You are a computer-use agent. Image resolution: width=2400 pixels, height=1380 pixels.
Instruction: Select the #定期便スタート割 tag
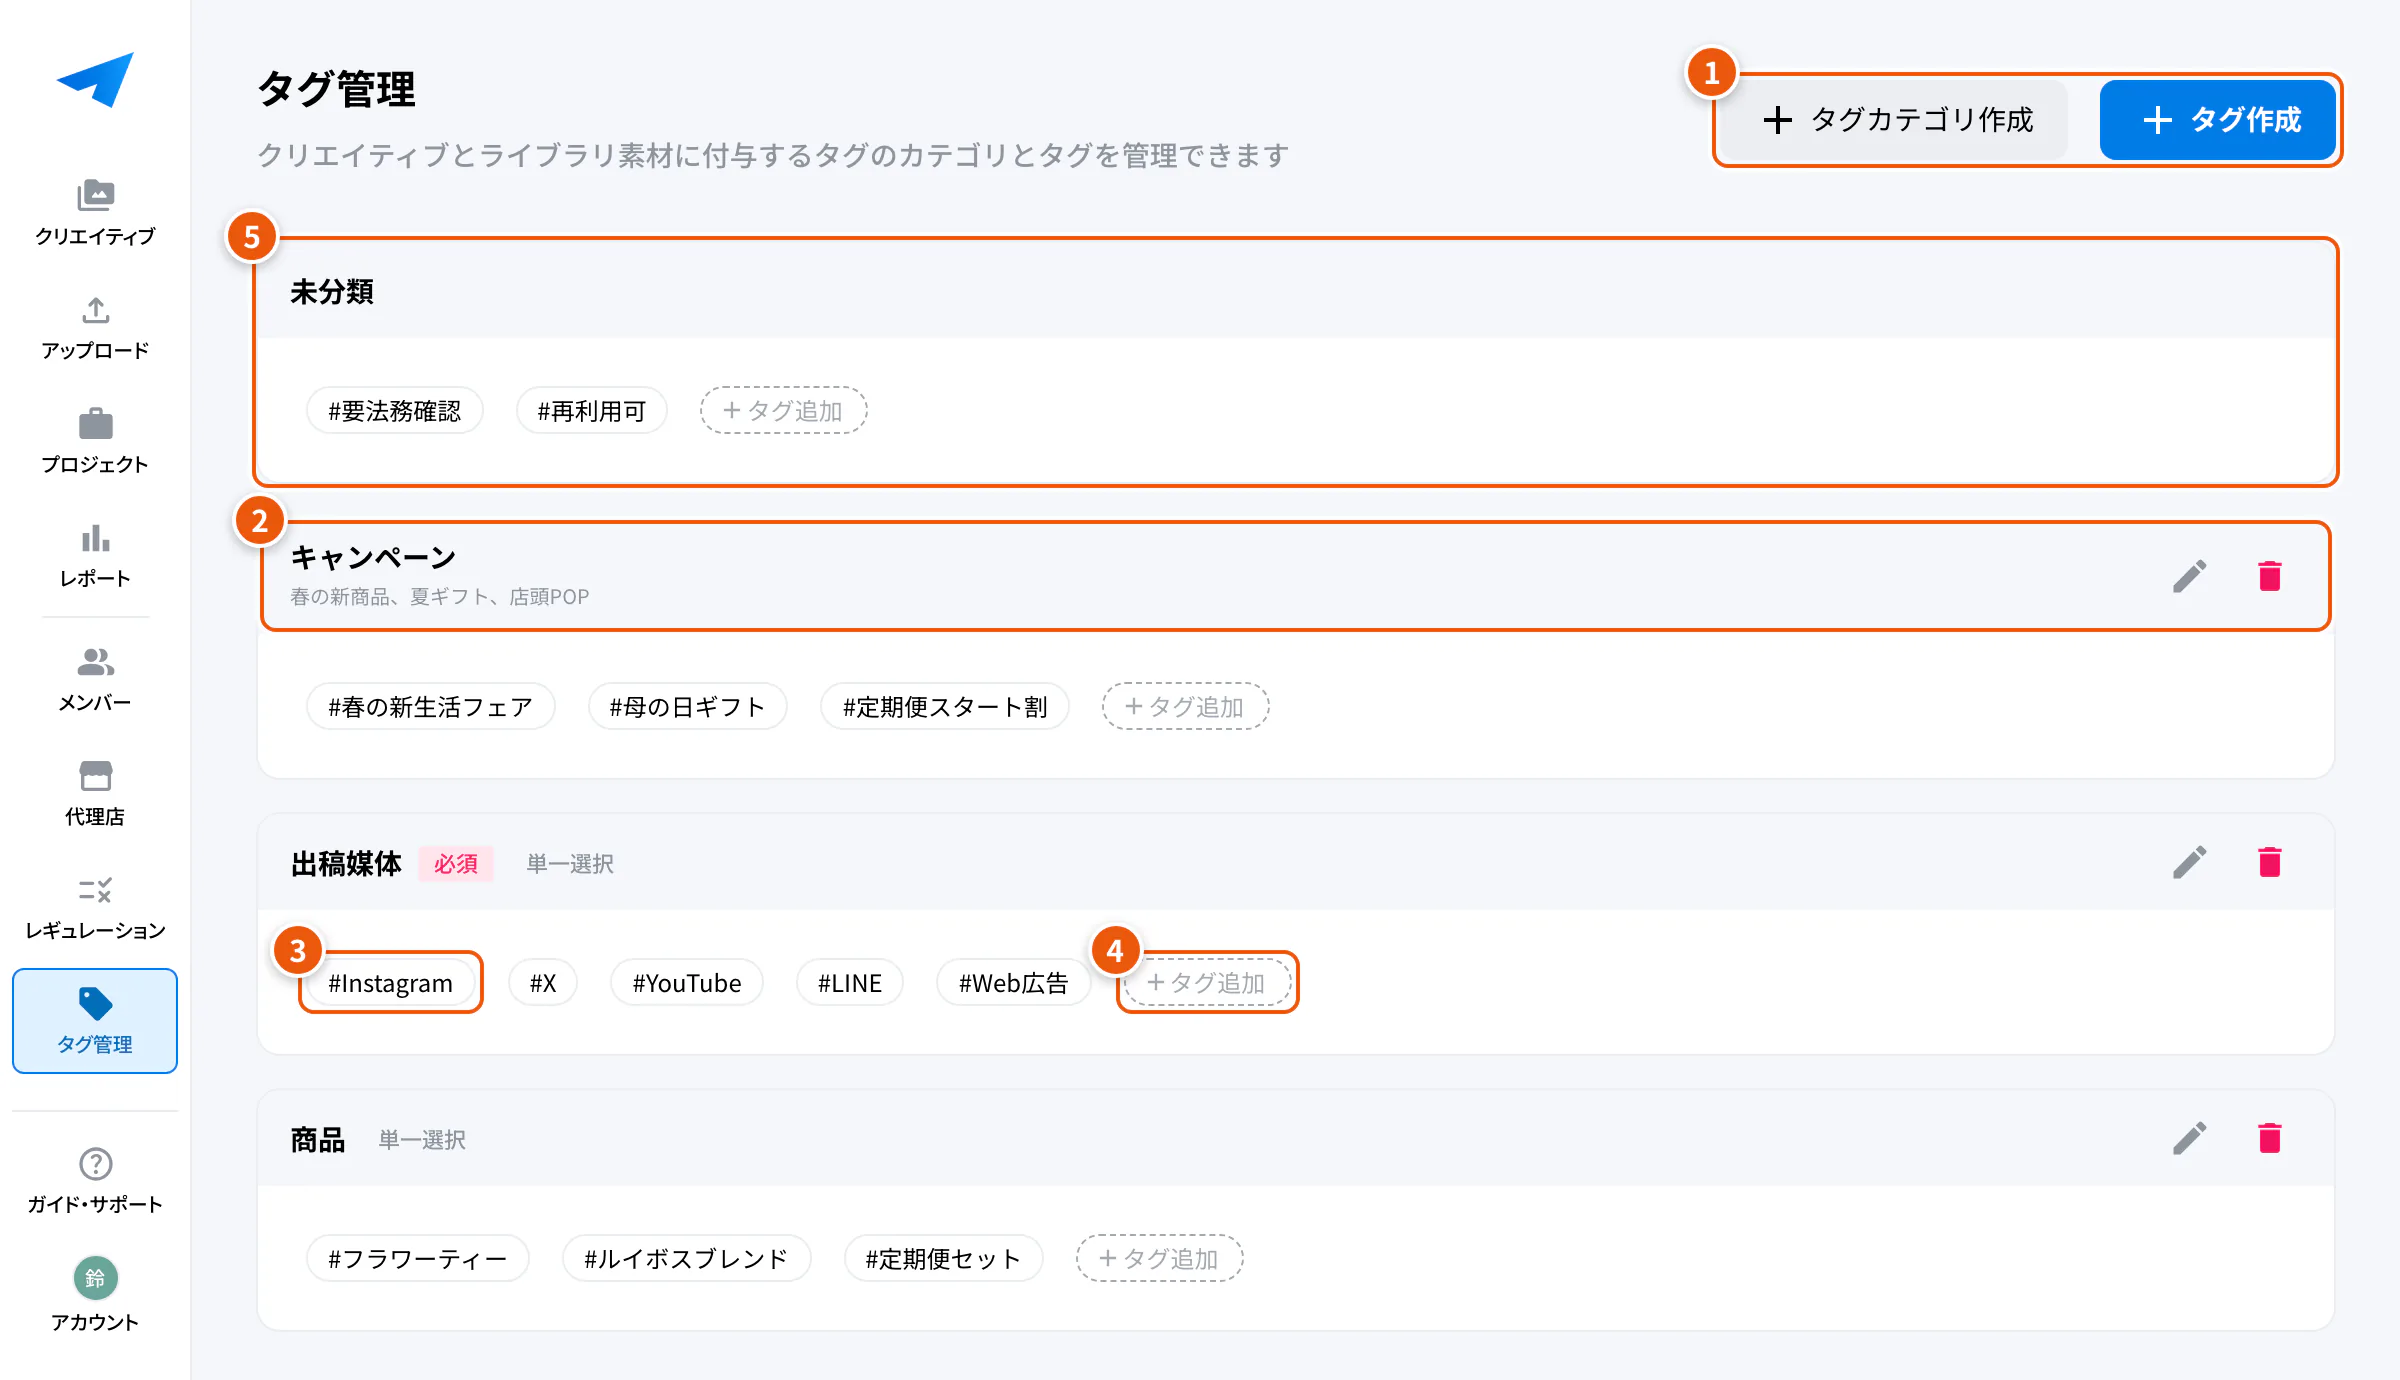(945, 706)
